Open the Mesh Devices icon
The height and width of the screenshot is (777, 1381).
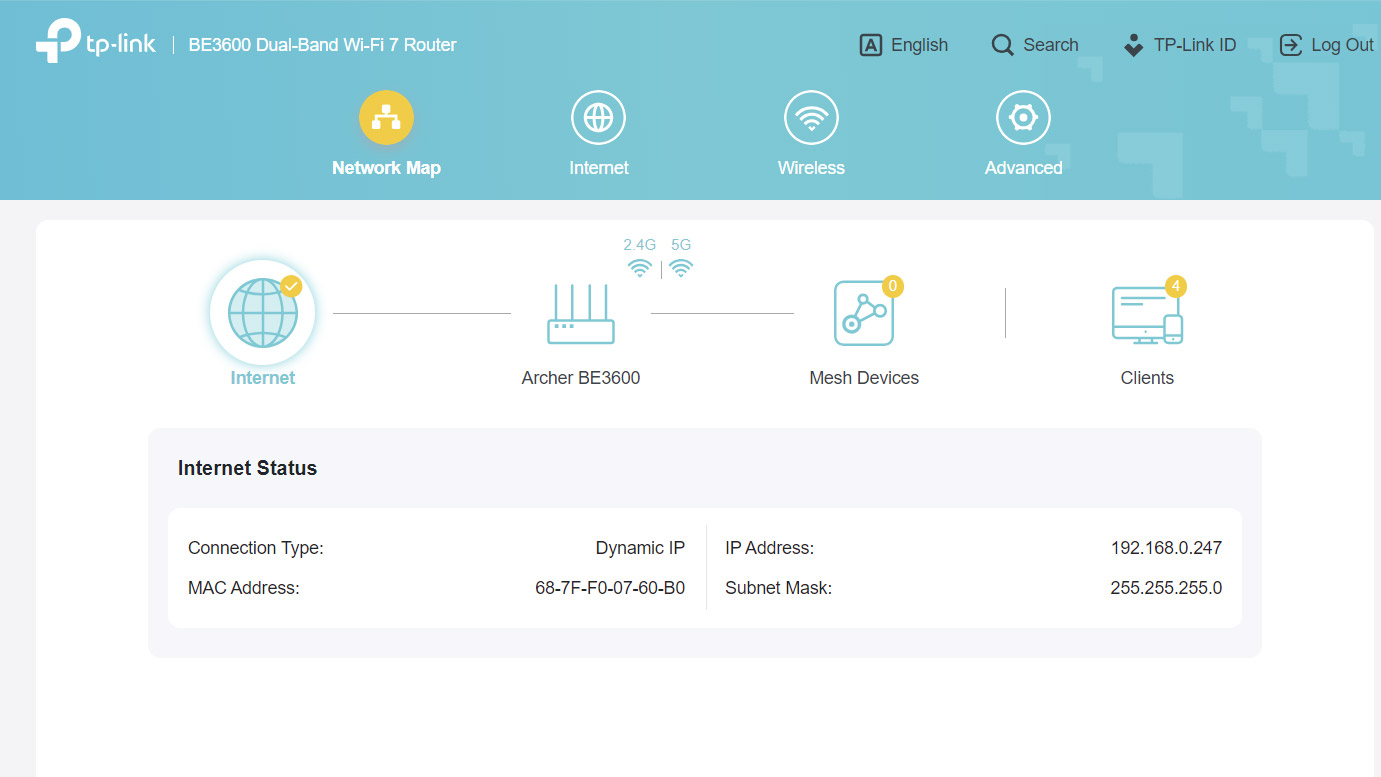(x=863, y=314)
